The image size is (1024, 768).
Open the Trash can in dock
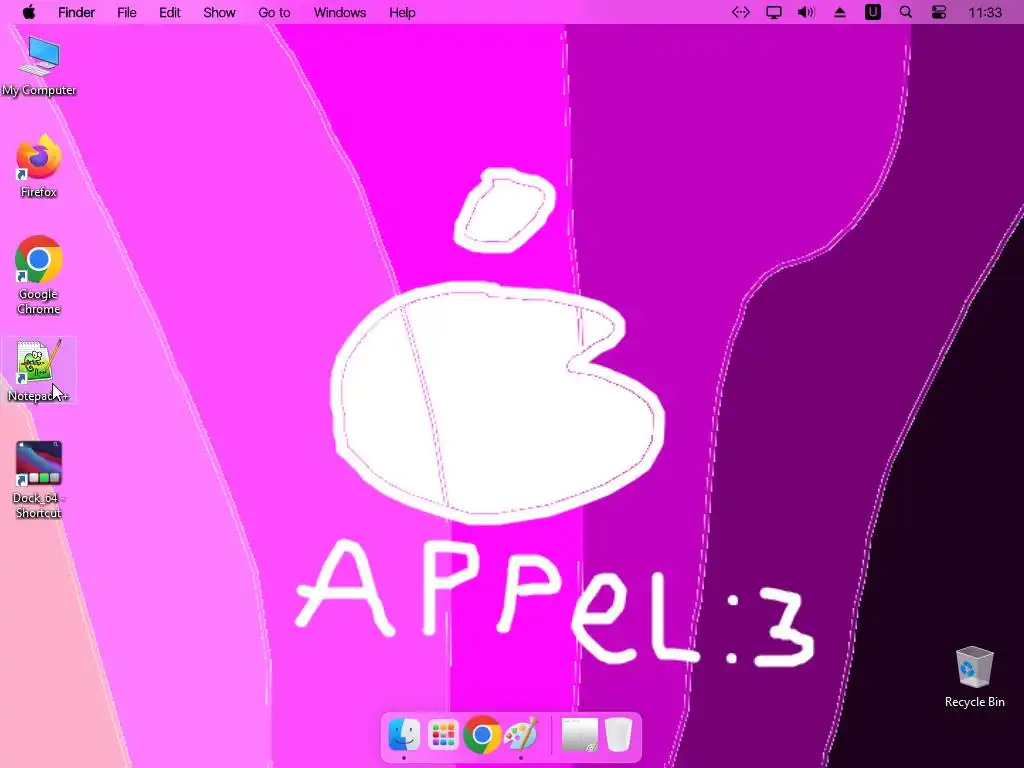point(618,735)
